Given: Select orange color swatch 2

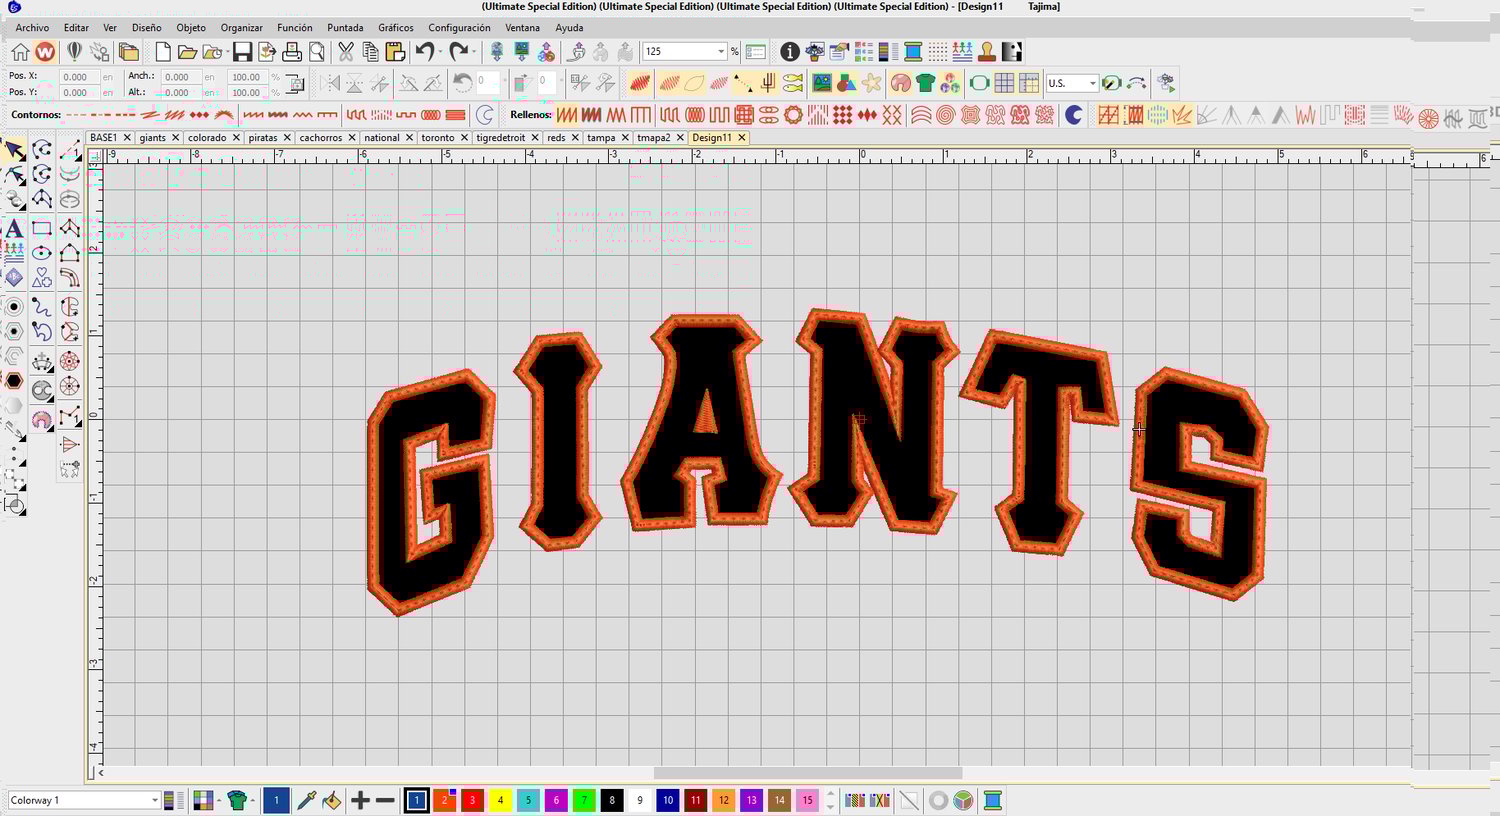Looking at the screenshot, I should tap(444, 800).
